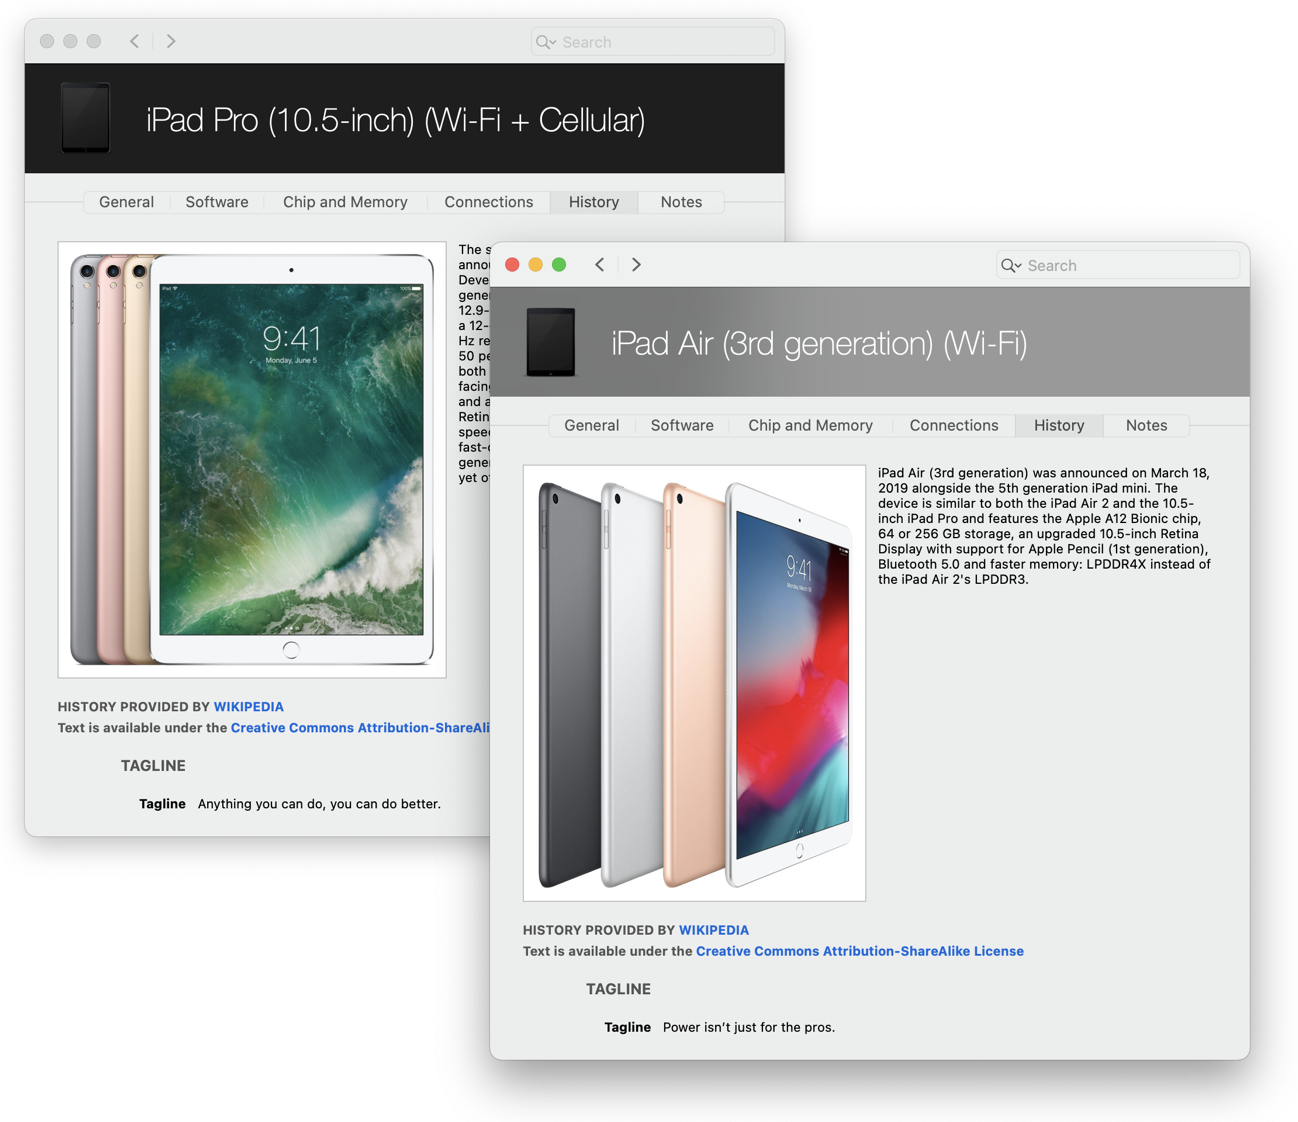
Task: Click the Creative Commons Attribution-ShareAlike License link
Action: coord(859,951)
